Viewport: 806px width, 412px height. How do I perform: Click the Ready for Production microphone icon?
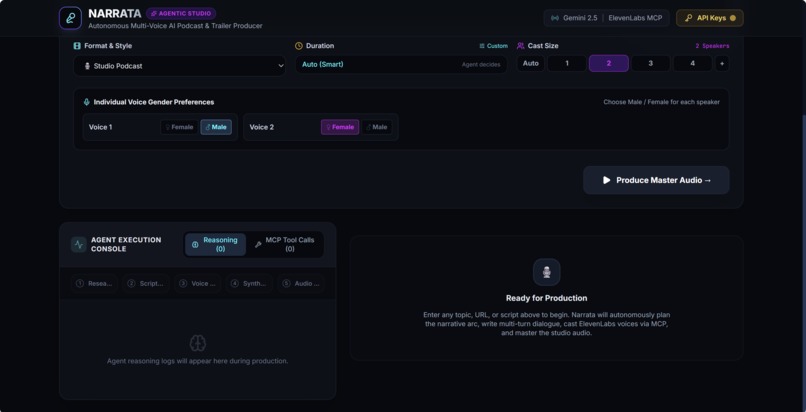546,272
